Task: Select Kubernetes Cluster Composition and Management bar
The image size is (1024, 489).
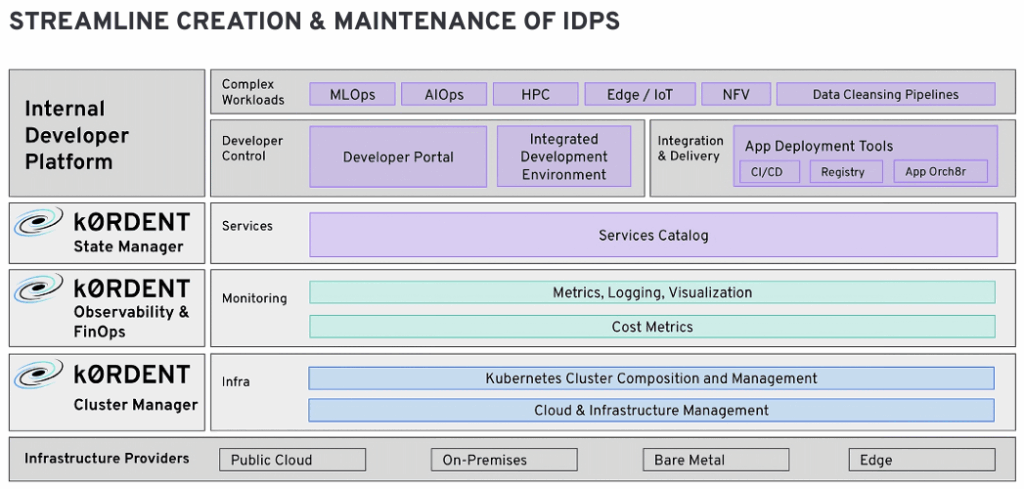Action: pos(651,378)
